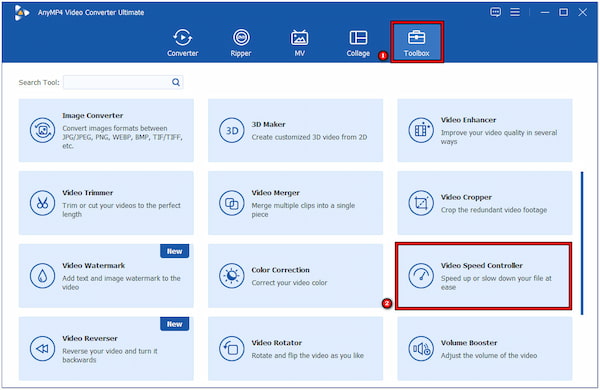Click the Color Correction sun icon
Screen dimensions: 600x390
pos(232,276)
